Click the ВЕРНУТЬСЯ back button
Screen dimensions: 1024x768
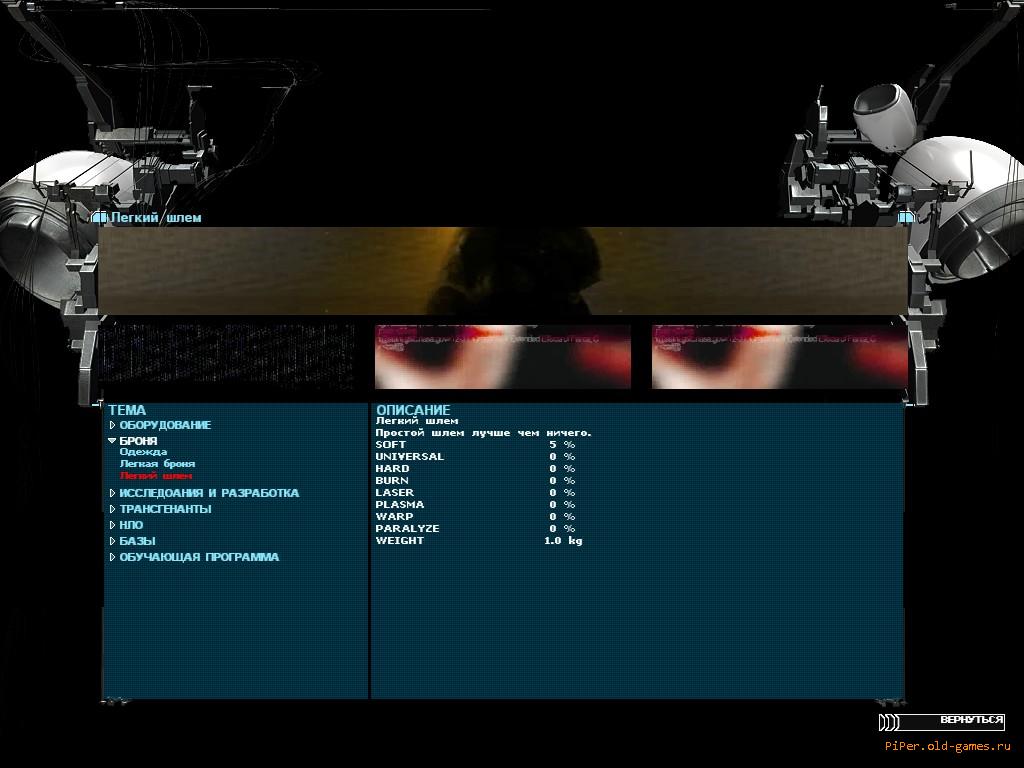(971, 720)
